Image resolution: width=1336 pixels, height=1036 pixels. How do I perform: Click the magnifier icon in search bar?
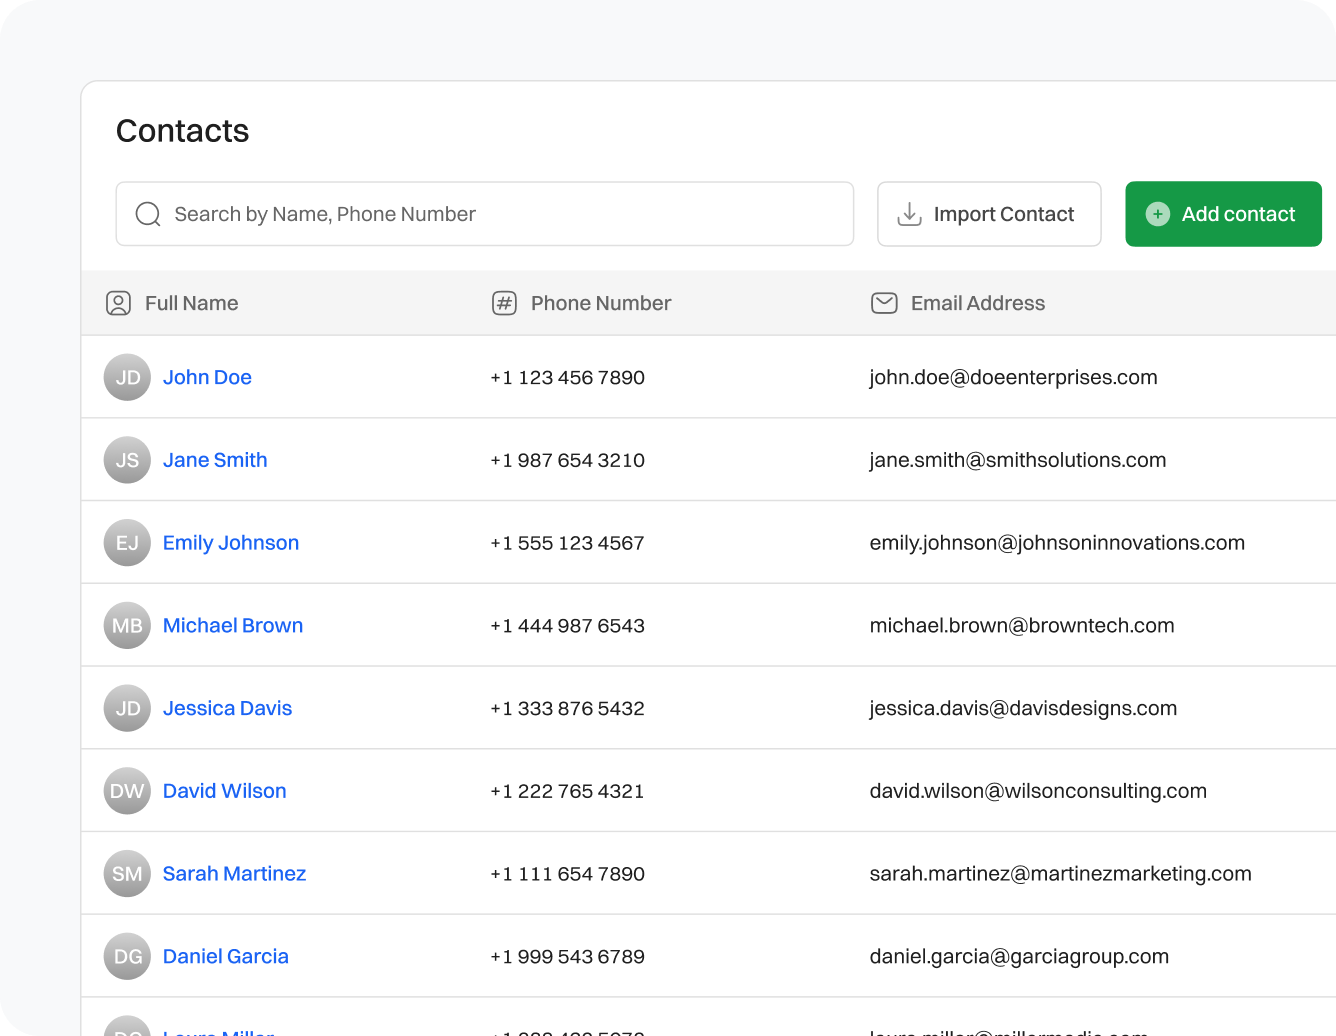tap(148, 214)
